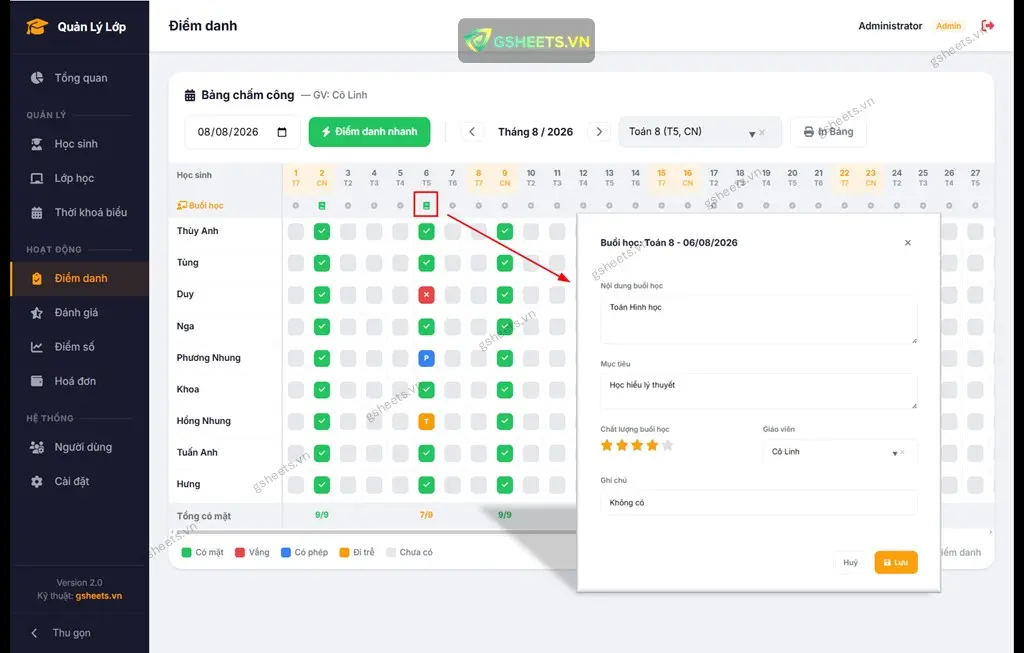Click the orange Lưu button

click(896, 562)
